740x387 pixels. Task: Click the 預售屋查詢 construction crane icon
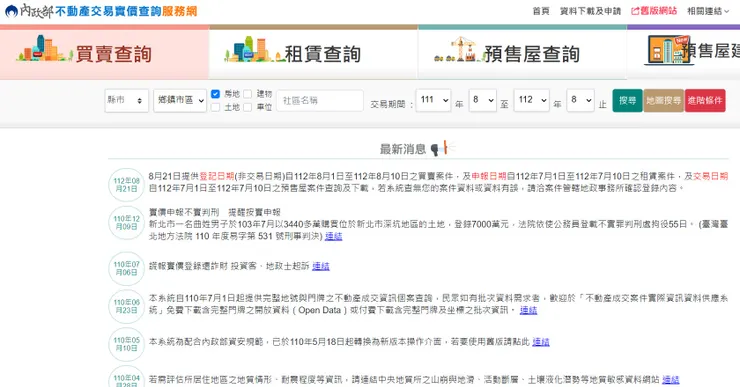click(x=459, y=50)
